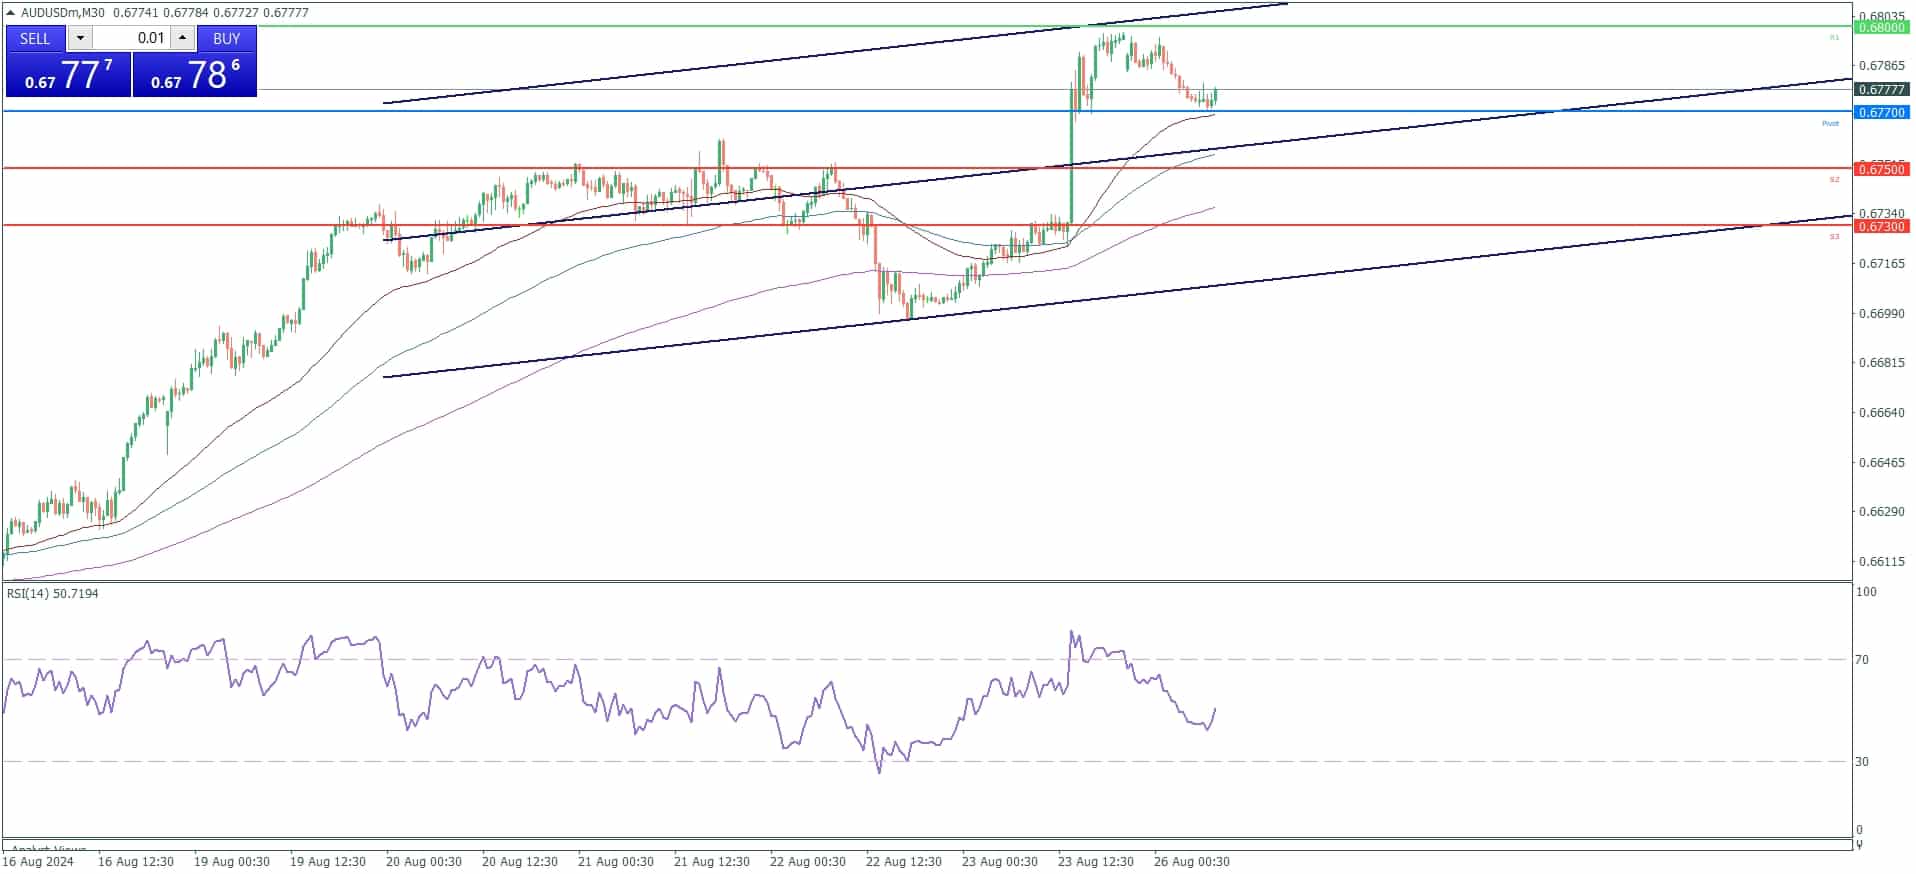
Task: Click the 0.66290 price axis value
Action: click(x=1881, y=511)
